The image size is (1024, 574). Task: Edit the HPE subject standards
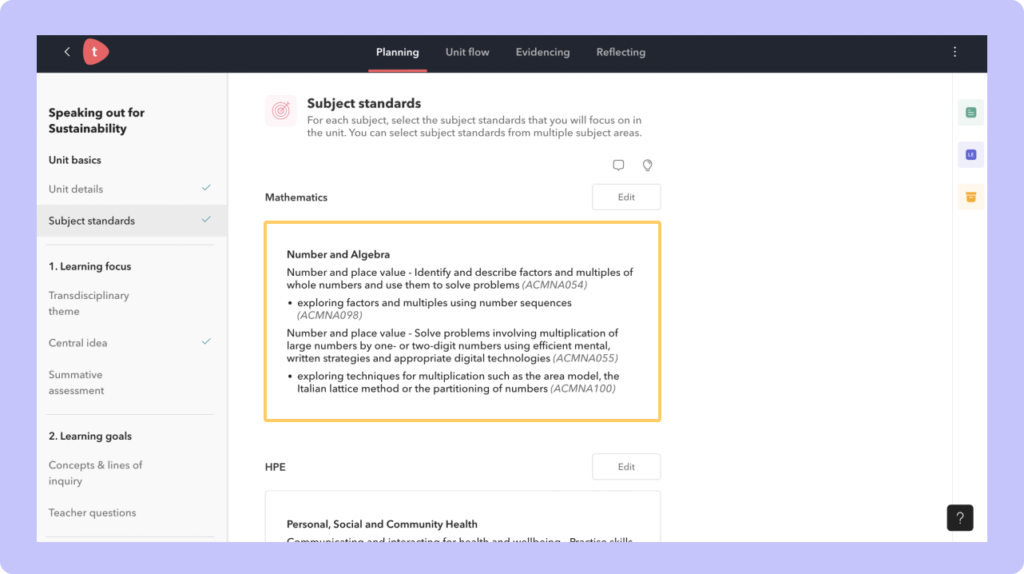pos(626,467)
